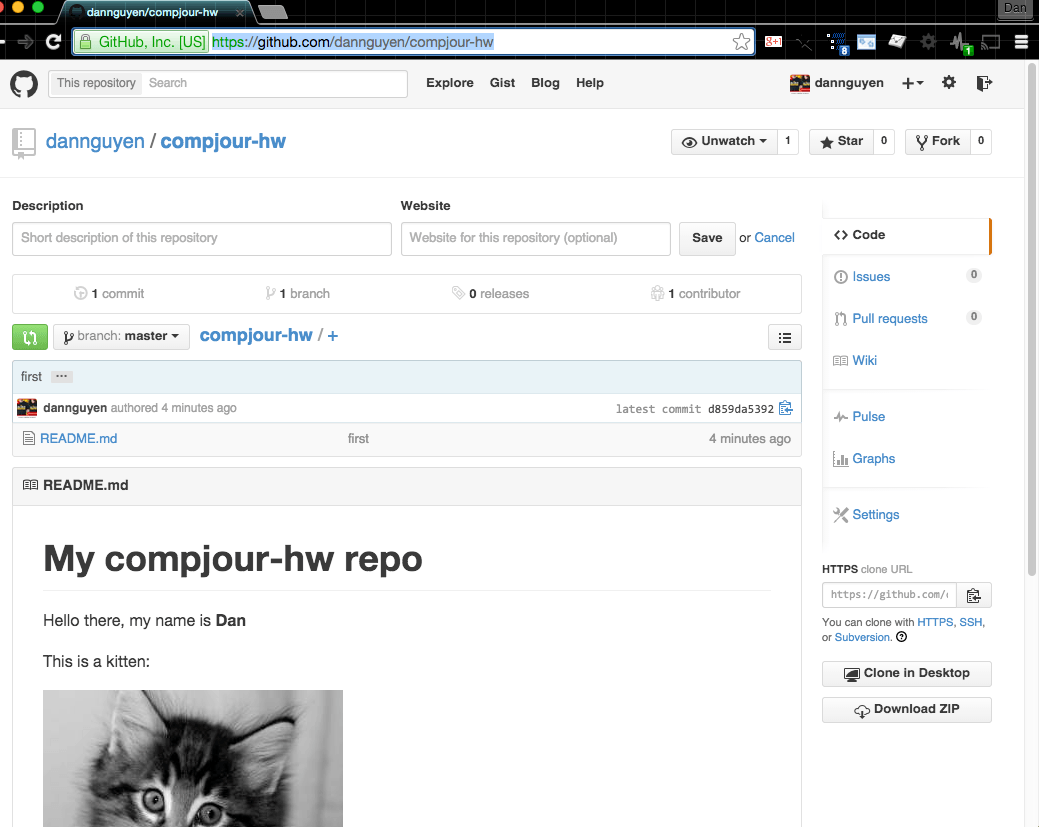The image size is (1039, 827).
Task: Copy commit SHA d859da5392 to clipboard
Action: 786,408
